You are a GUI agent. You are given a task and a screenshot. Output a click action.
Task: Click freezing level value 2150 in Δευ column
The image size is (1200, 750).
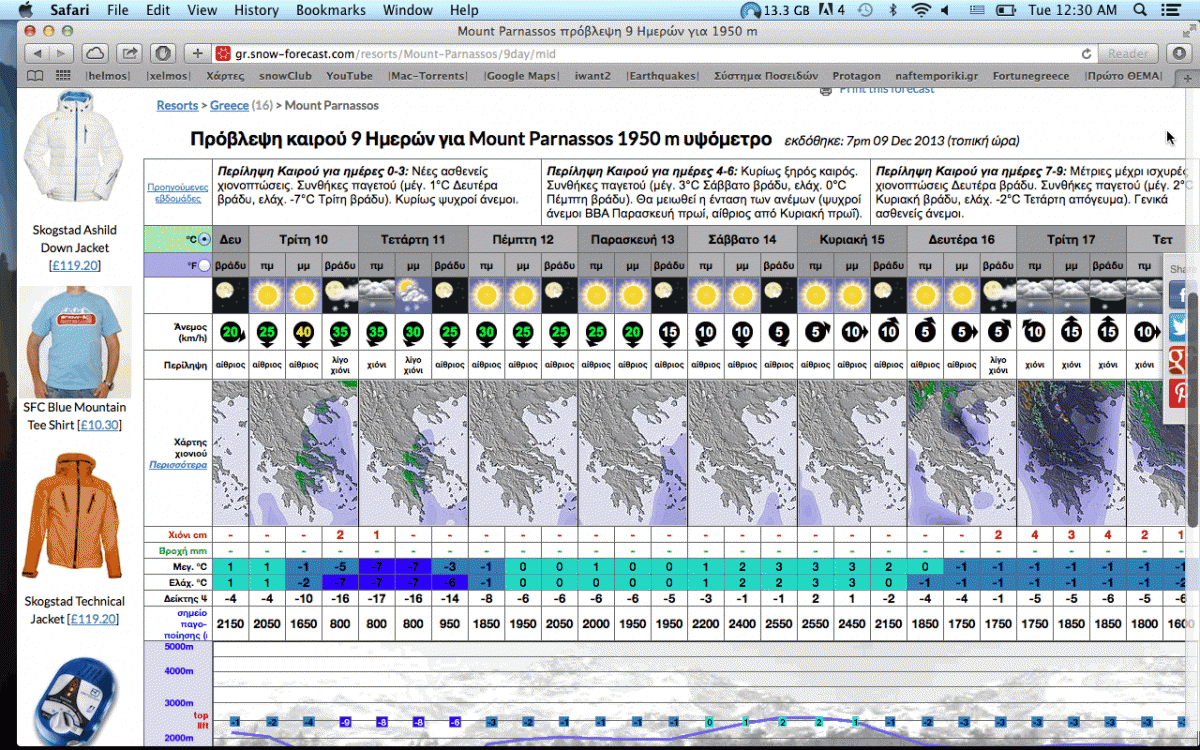point(231,623)
